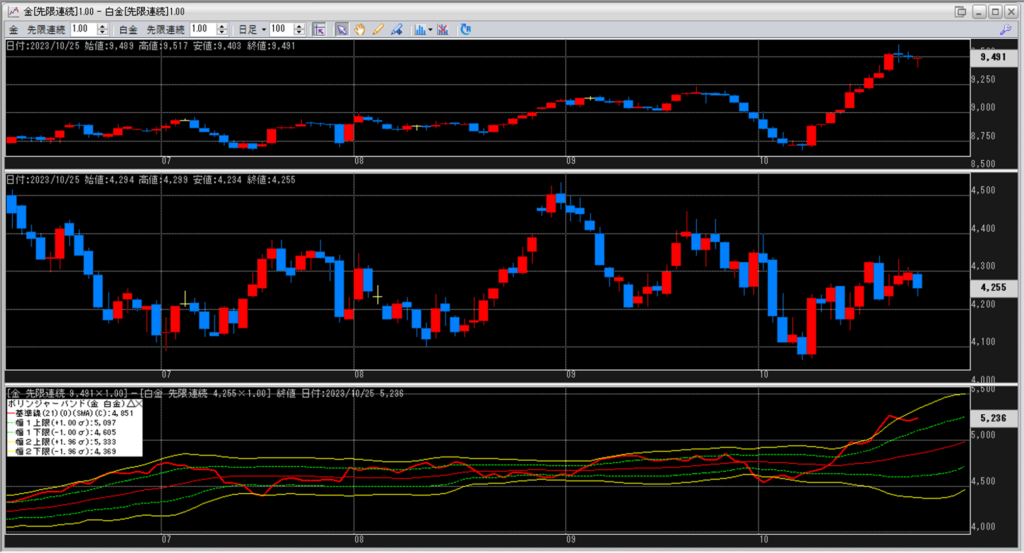This screenshot has height=553, width=1024.
Task: Click the red 基準線 legend line
Action: tap(12, 412)
